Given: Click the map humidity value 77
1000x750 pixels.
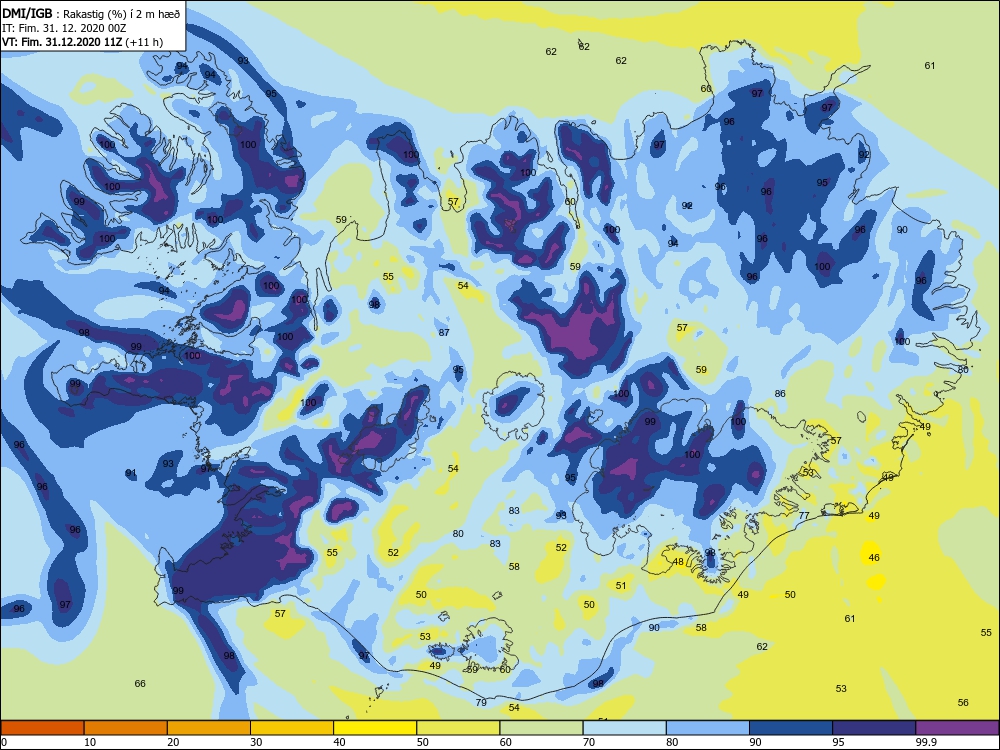Looking at the screenshot, I should click(x=804, y=516).
